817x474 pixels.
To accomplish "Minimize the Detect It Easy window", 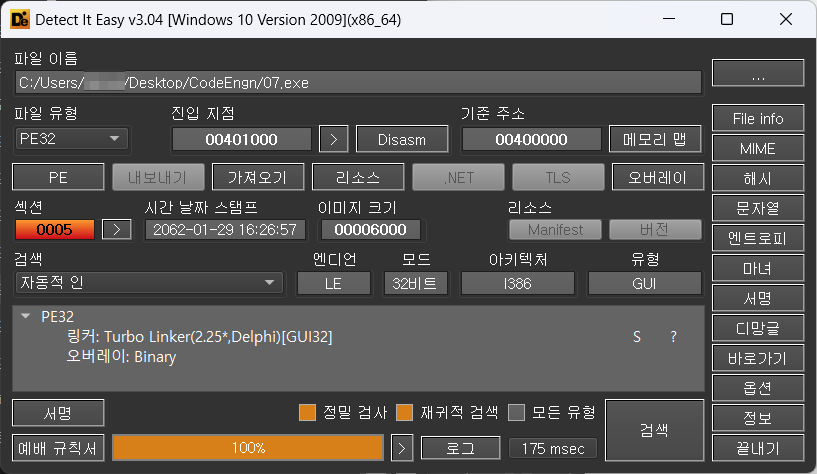I will (669, 19).
